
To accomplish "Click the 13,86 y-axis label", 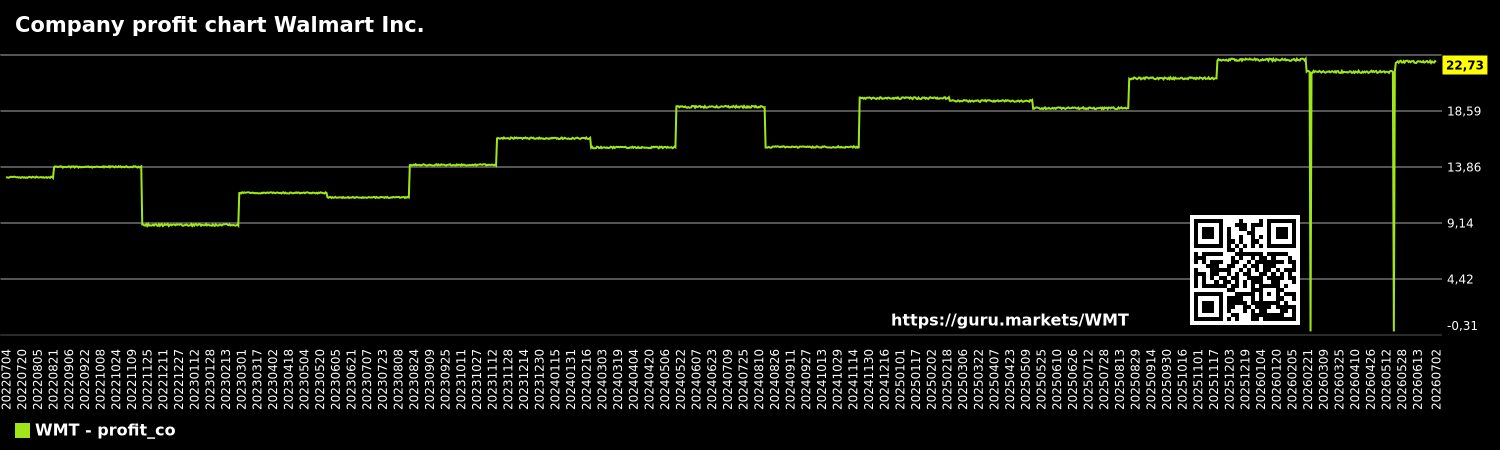I will pyautogui.click(x=1464, y=167).
